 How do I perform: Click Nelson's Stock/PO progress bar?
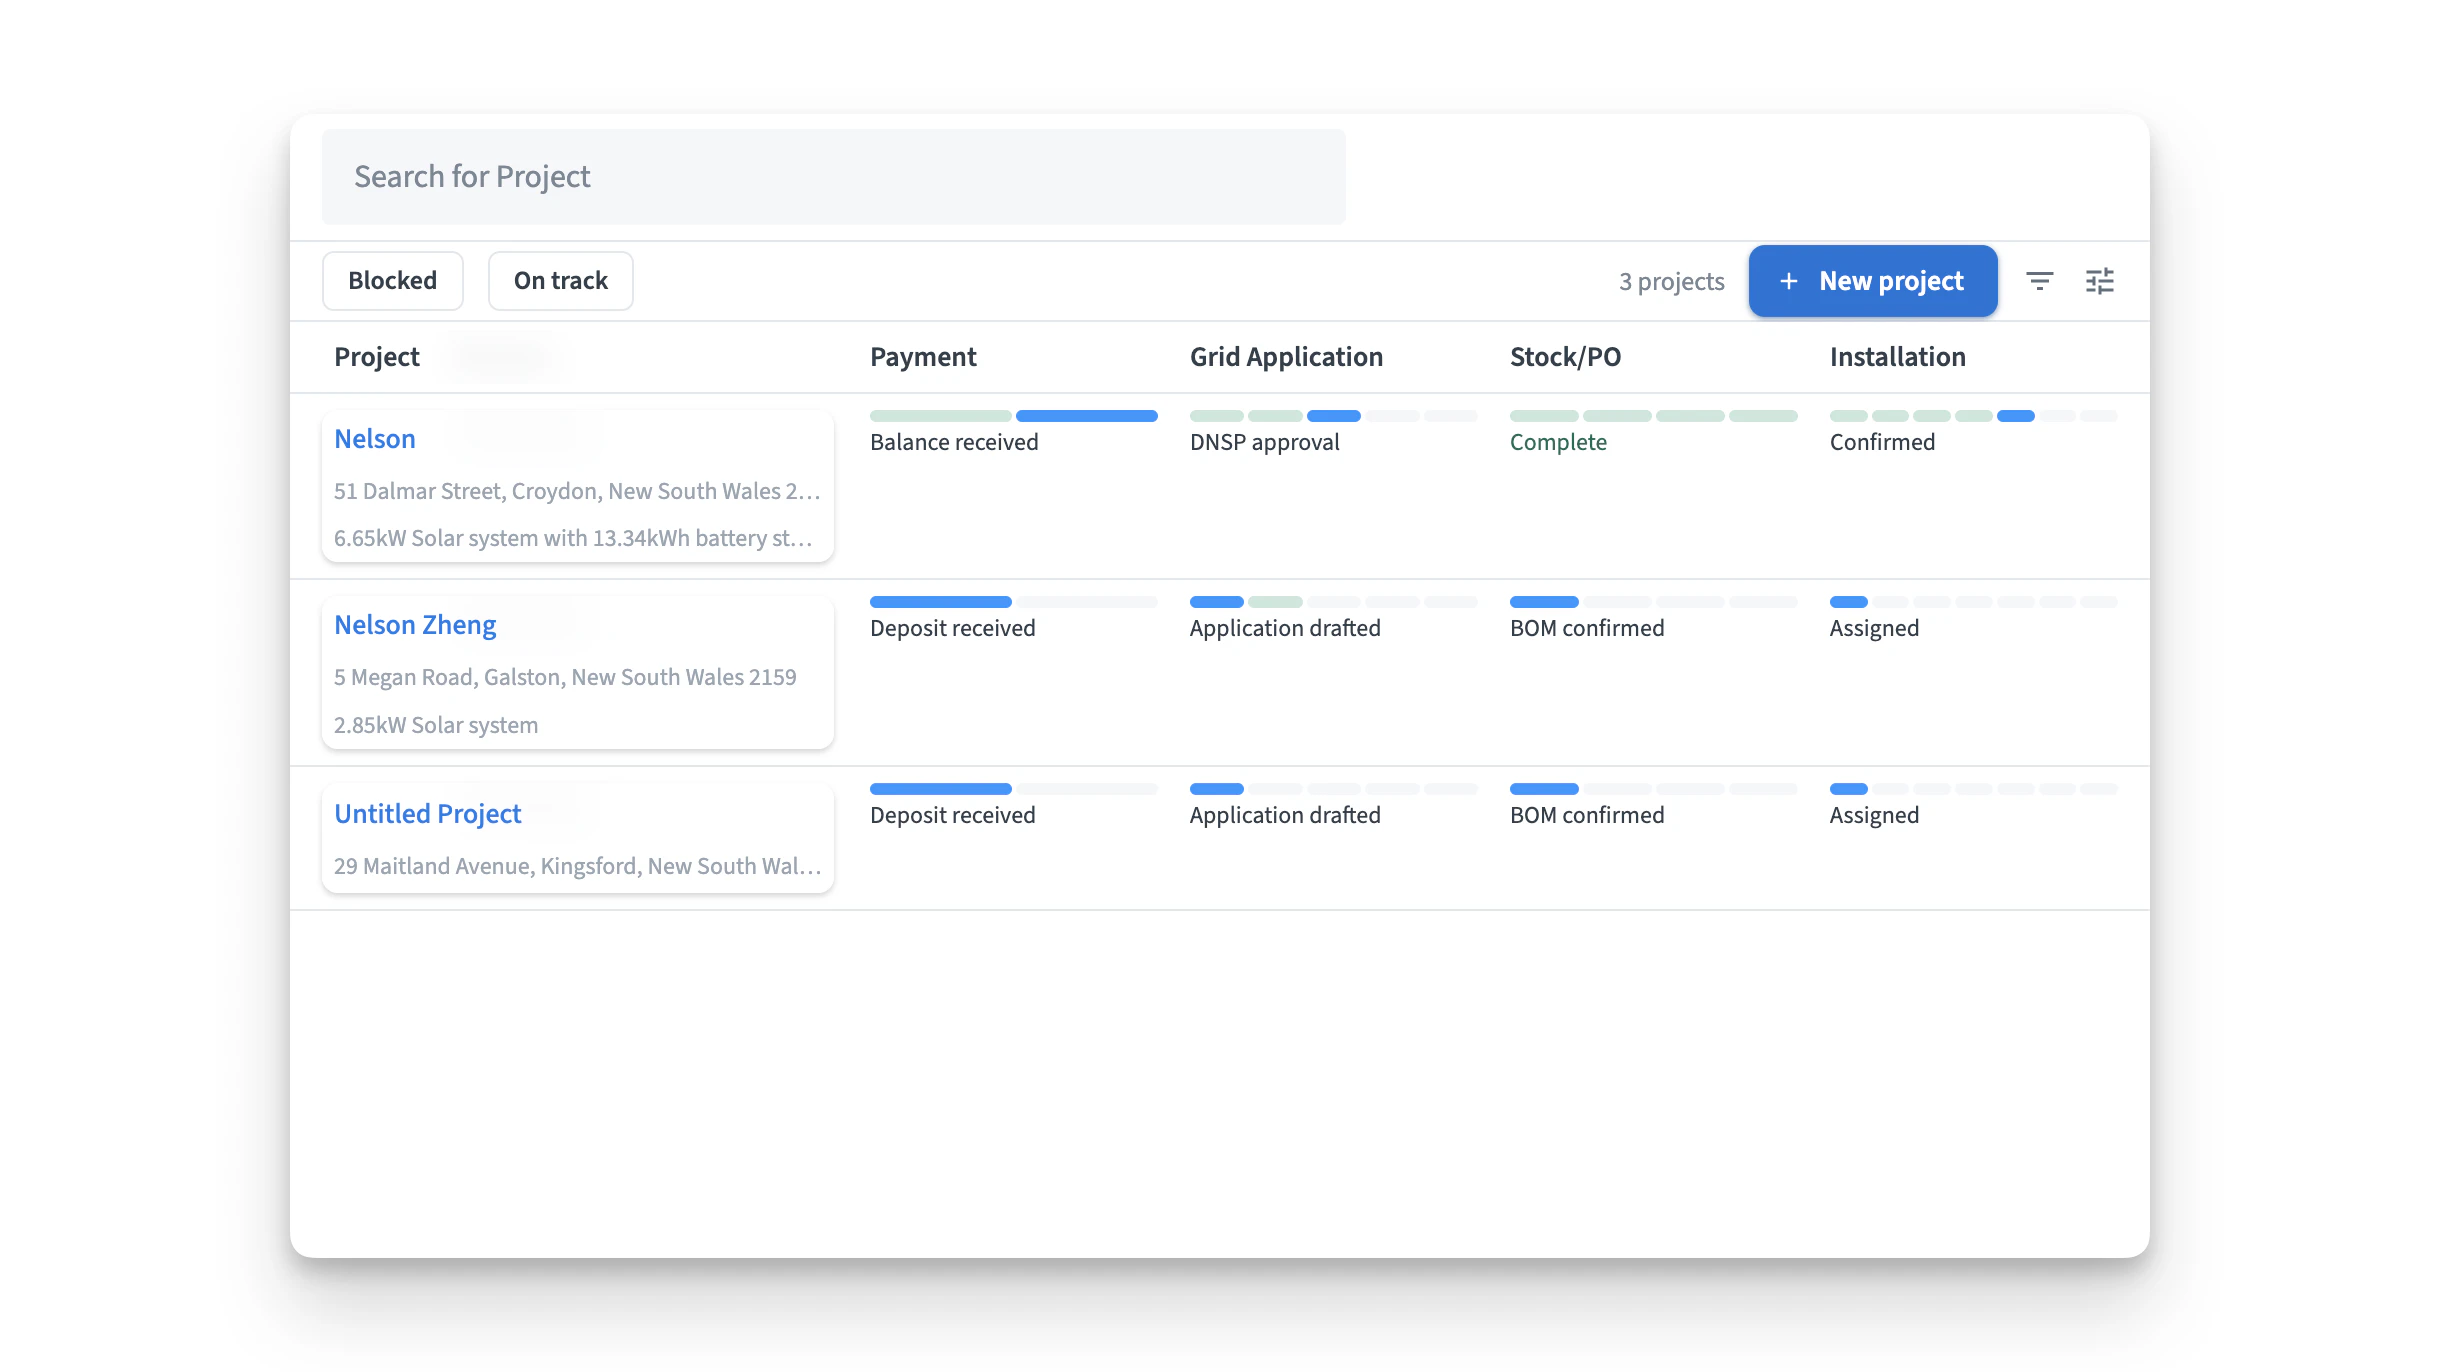click(1654, 416)
